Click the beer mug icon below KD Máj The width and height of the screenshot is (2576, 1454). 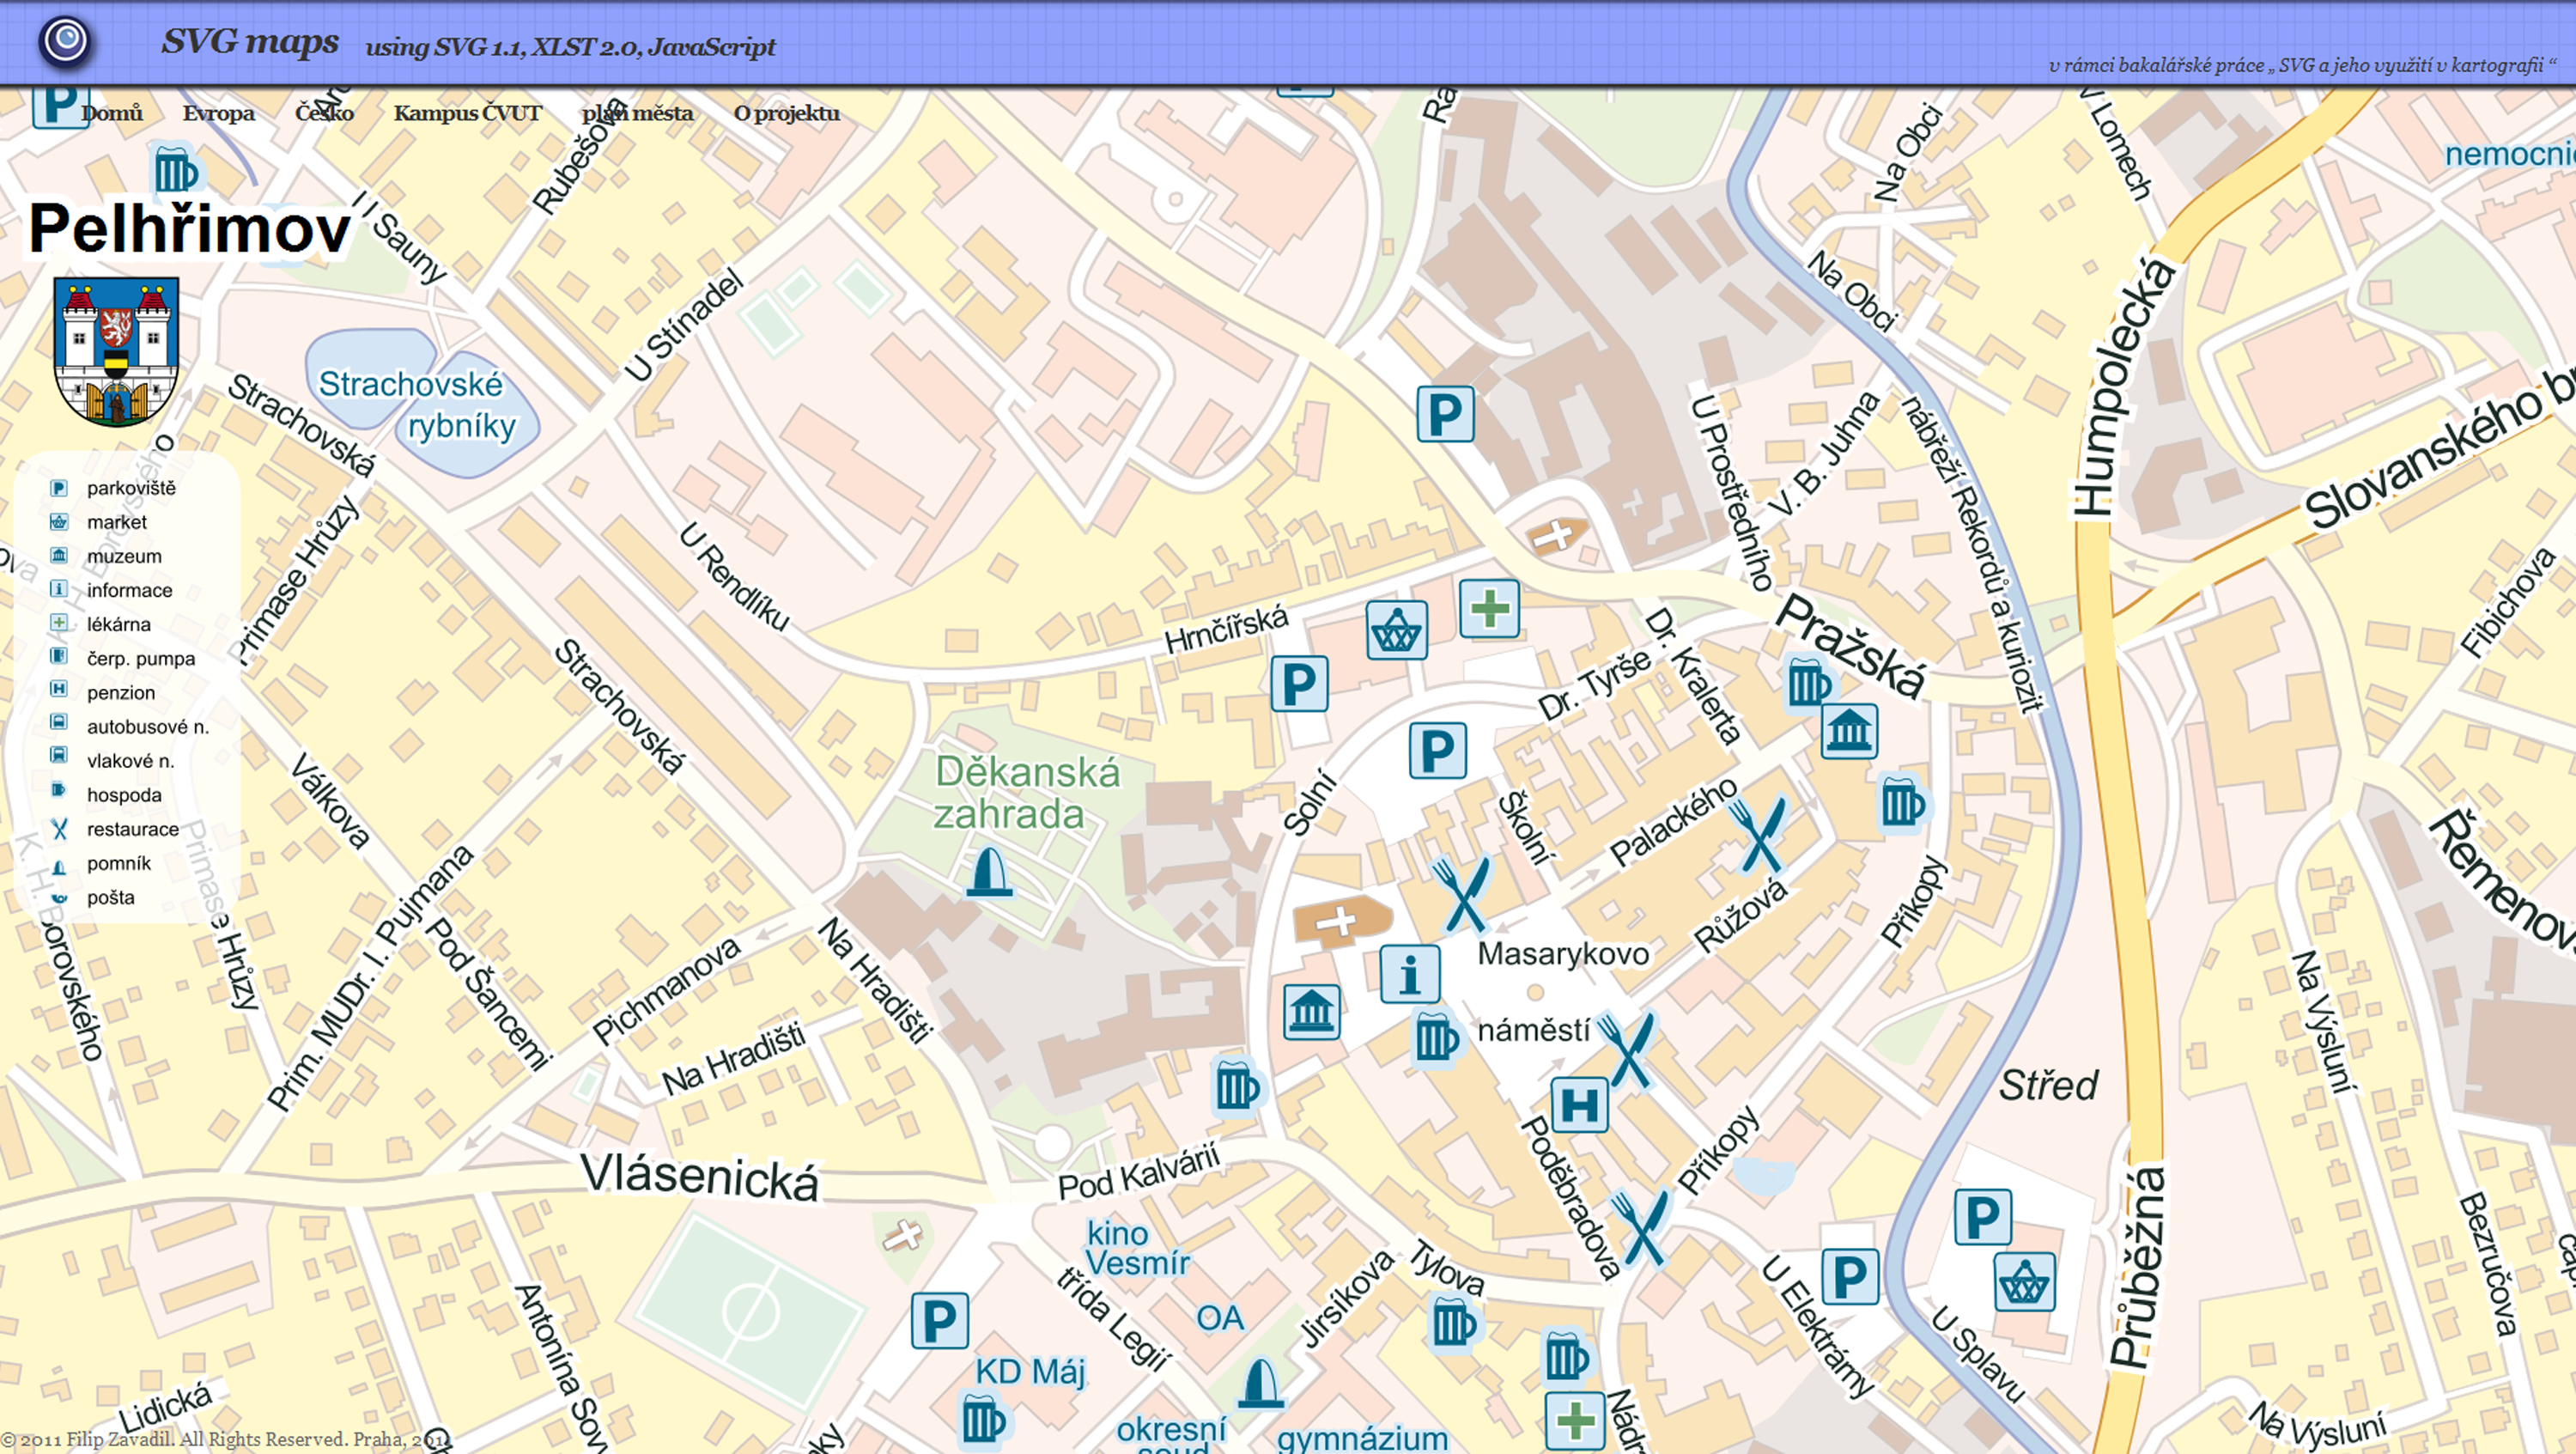coord(982,1419)
